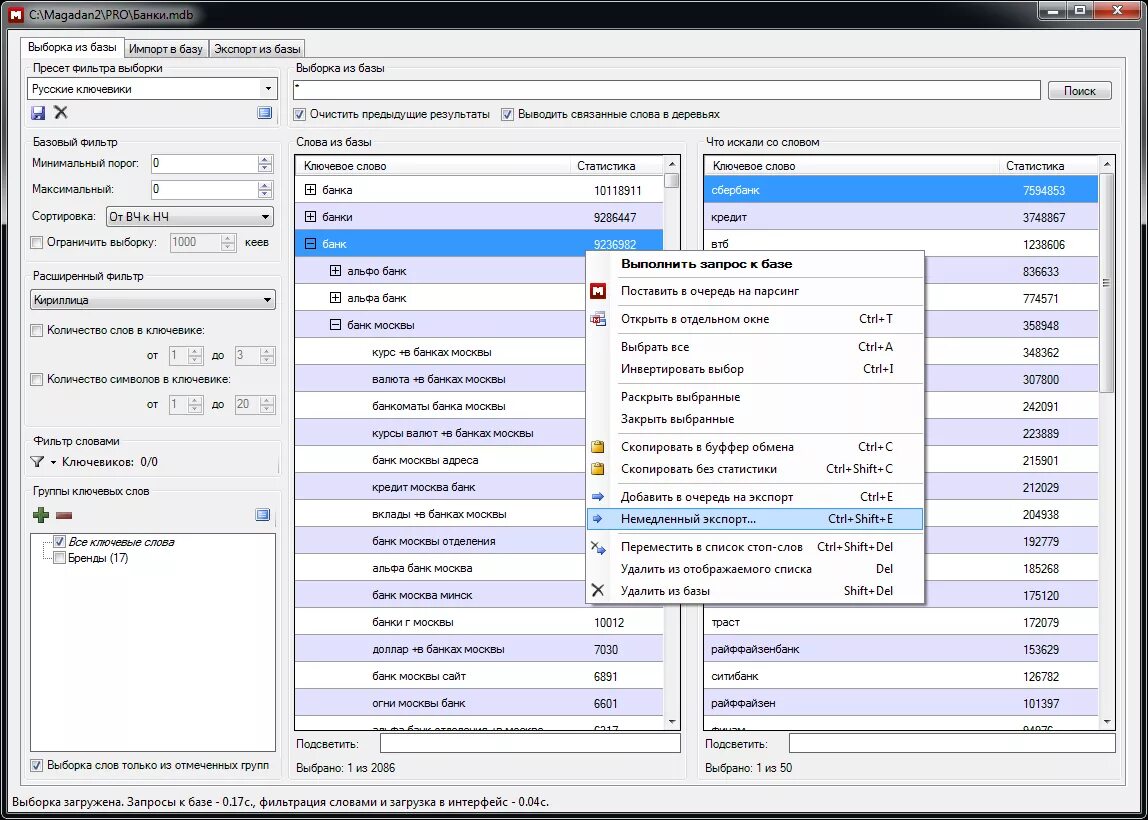Choose 'Закрыть выбранные' in context menu
Viewport: 1148px width, 820px height.
tap(755, 419)
